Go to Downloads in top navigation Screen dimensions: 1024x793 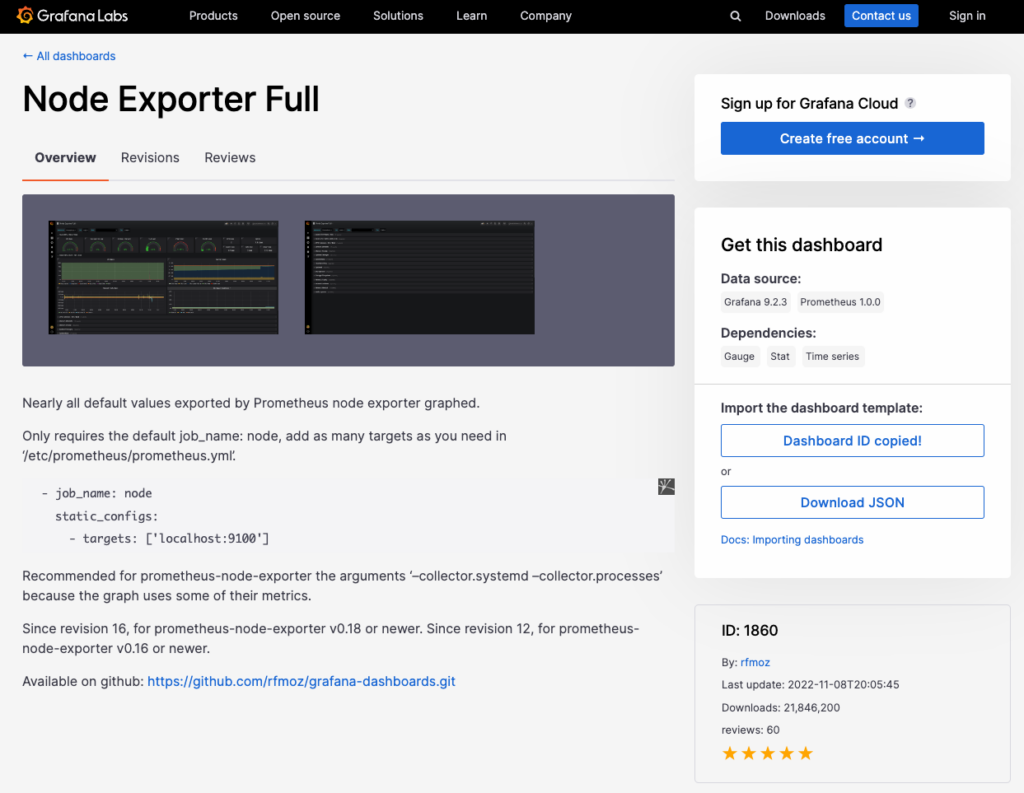click(795, 16)
